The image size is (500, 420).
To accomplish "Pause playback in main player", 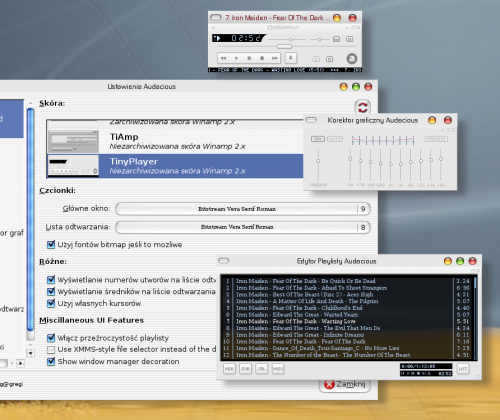I will tap(249, 58).
